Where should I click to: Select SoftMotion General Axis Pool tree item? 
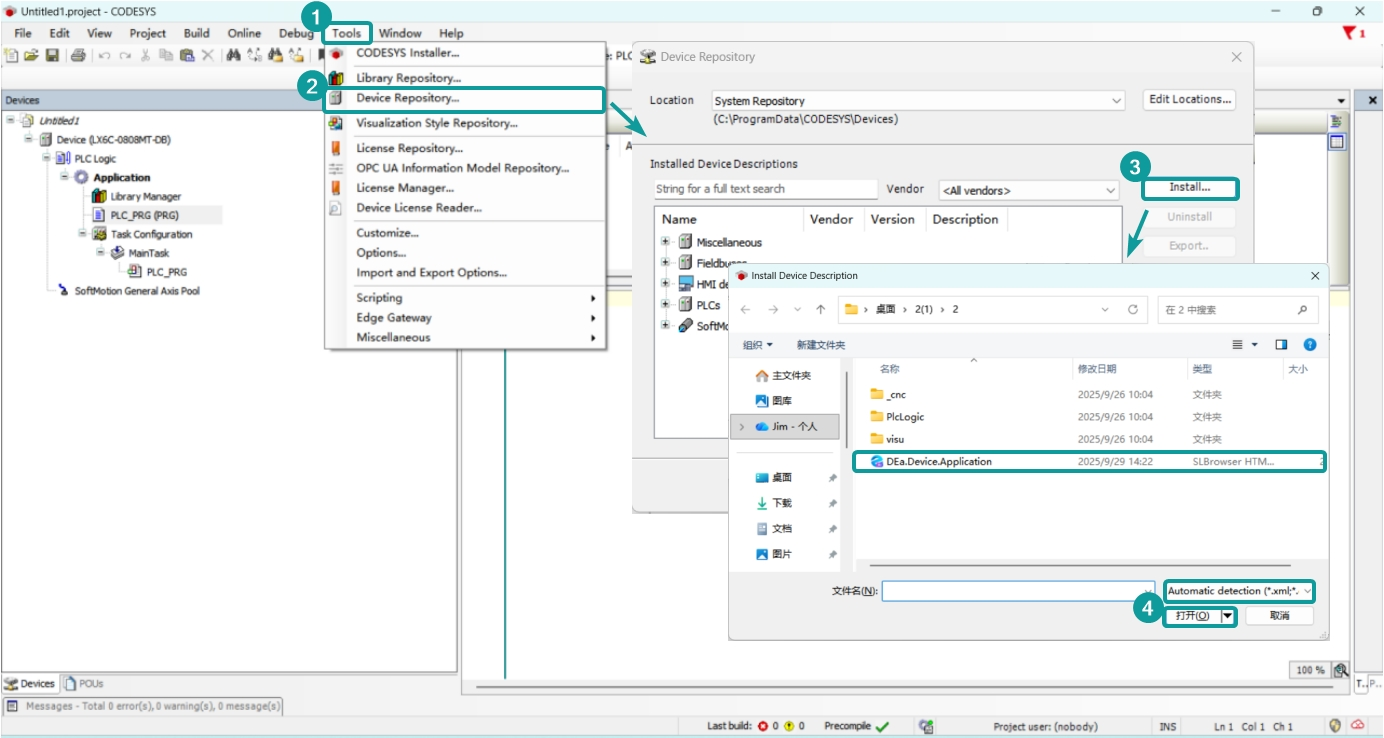point(138,291)
